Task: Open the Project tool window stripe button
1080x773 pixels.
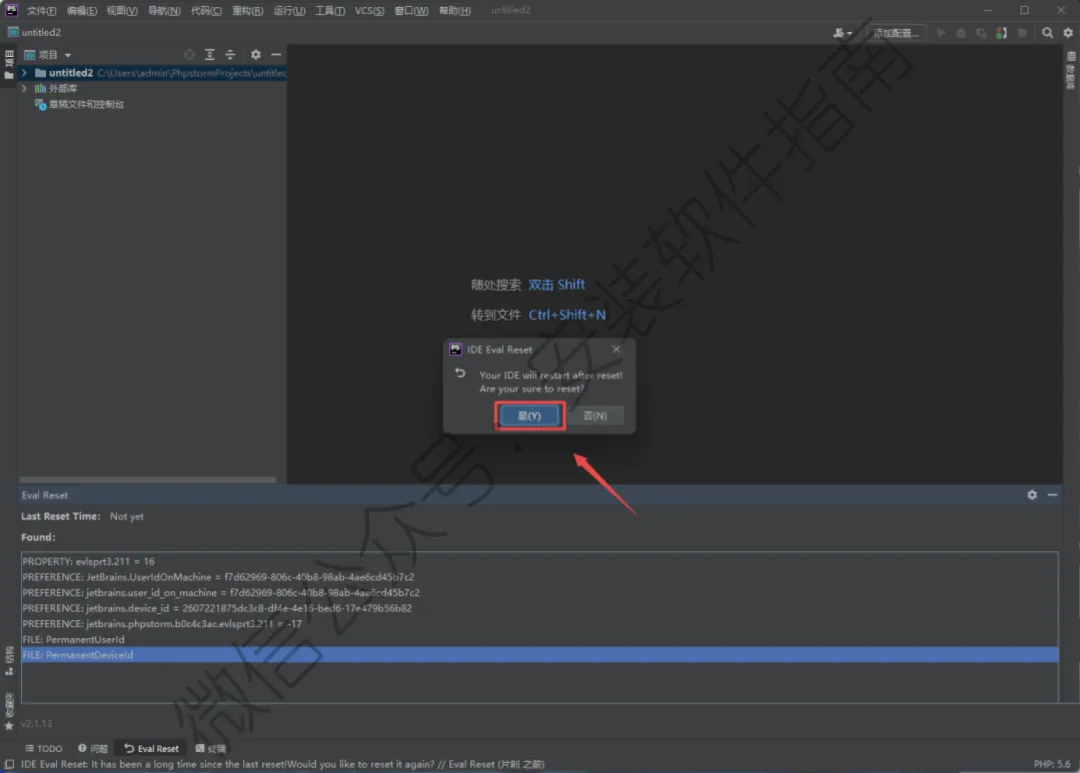Action: click(x=9, y=65)
